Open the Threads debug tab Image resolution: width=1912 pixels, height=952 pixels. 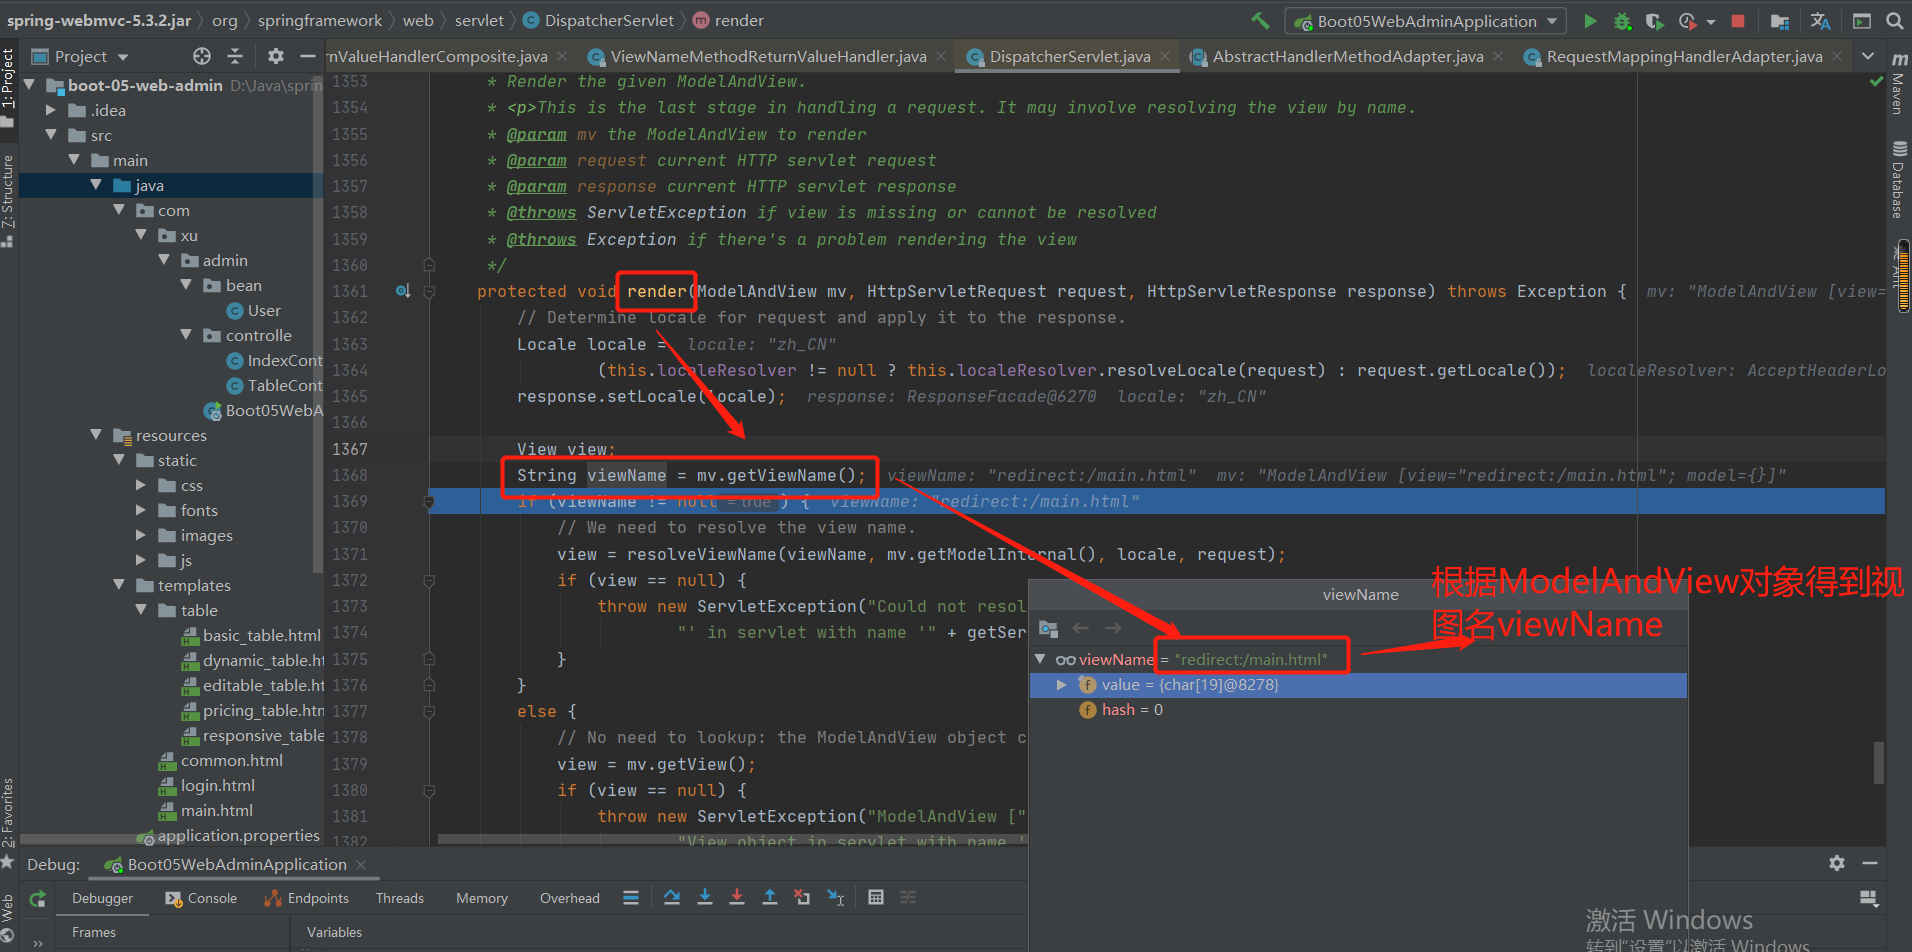(x=400, y=898)
